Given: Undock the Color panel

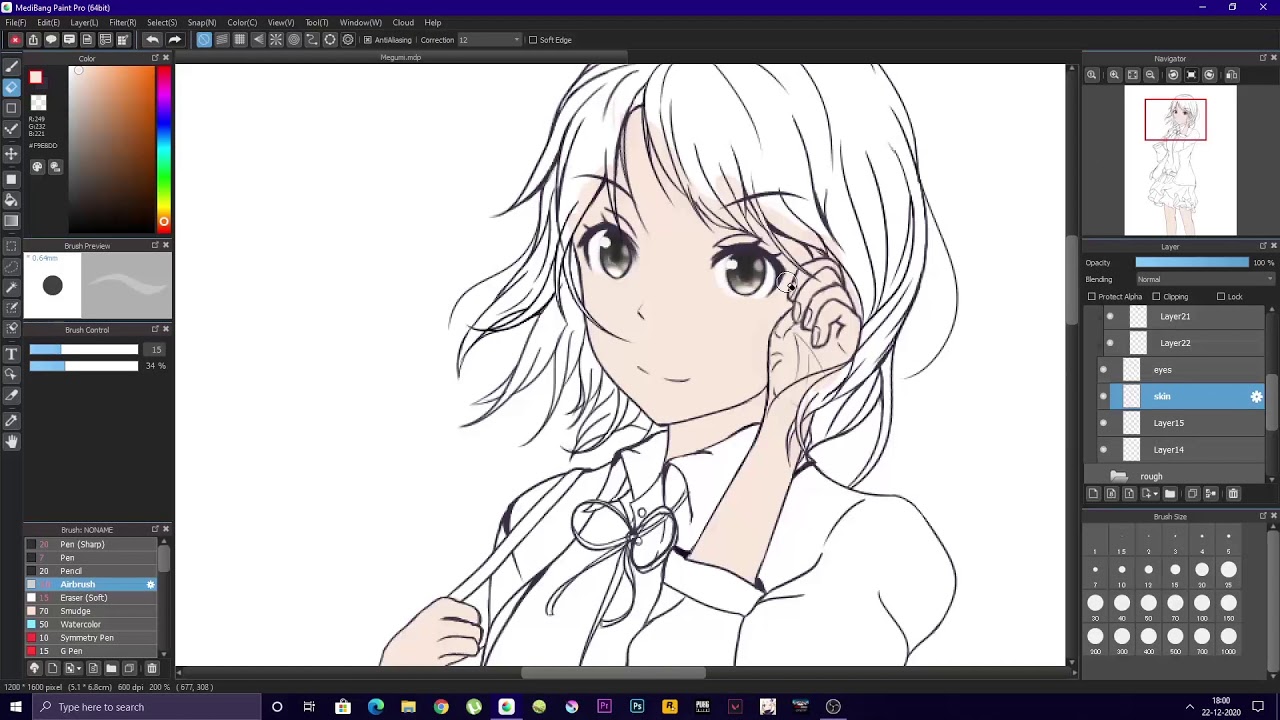Looking at the screenshot, I should click(155, 58).
